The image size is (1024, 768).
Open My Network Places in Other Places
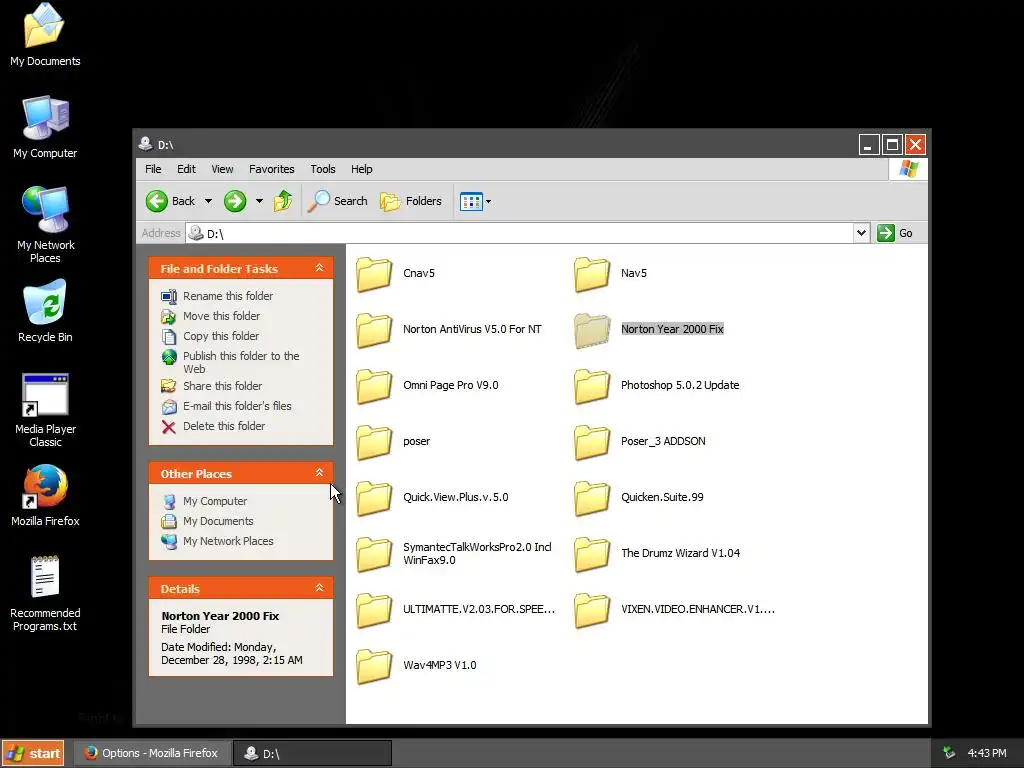pyautogui.click(x=228, y=541)
